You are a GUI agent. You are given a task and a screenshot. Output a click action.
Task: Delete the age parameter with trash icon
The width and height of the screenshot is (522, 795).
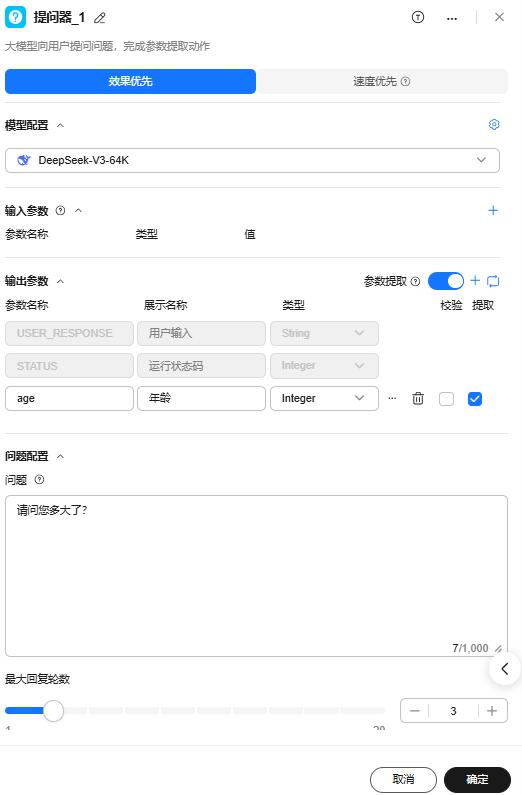(x=418, y=399)
